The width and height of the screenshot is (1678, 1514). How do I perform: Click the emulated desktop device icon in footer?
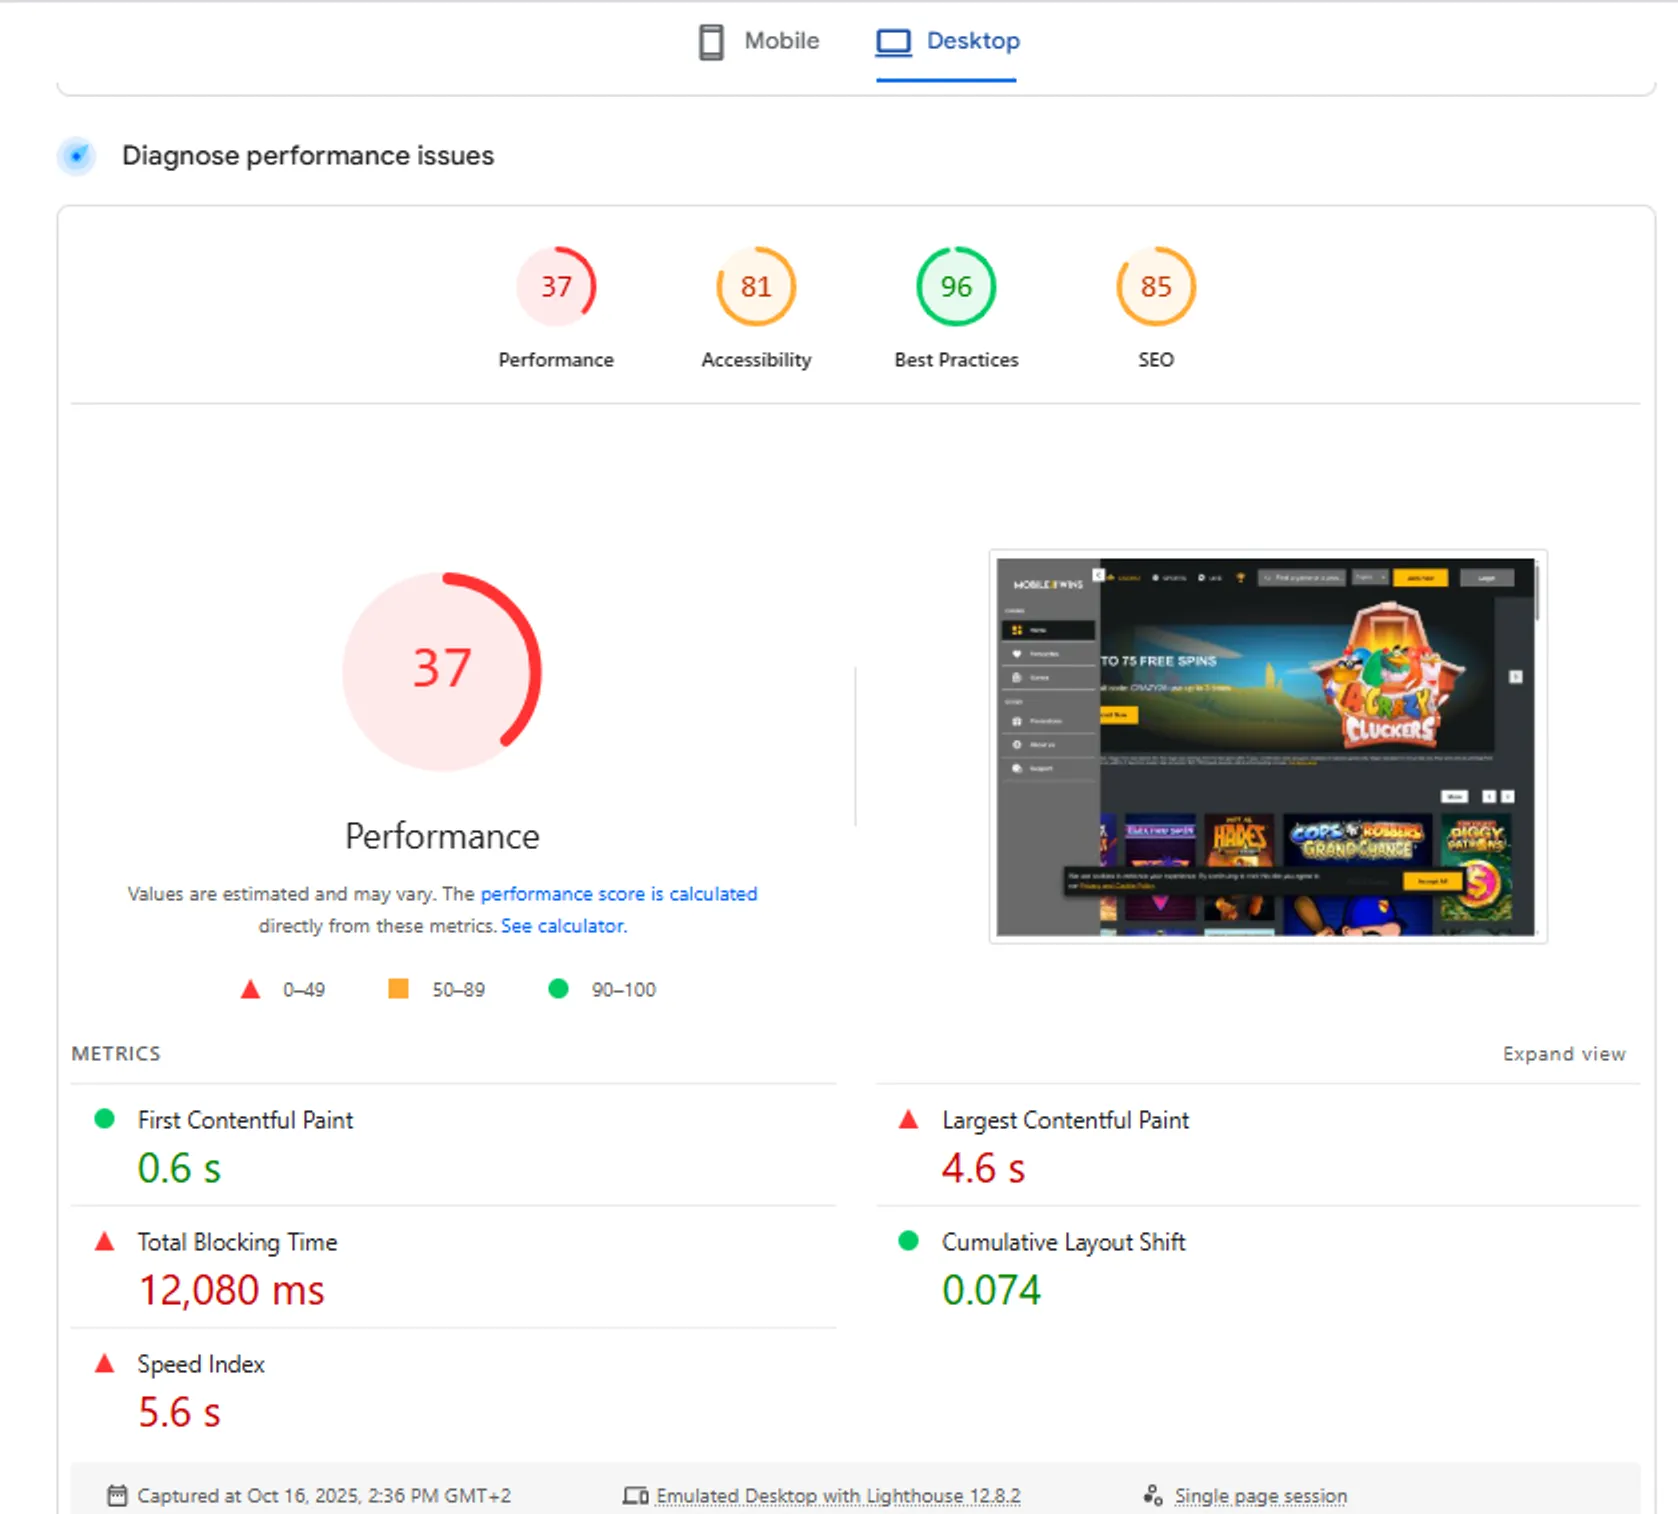coord(636,1495)
